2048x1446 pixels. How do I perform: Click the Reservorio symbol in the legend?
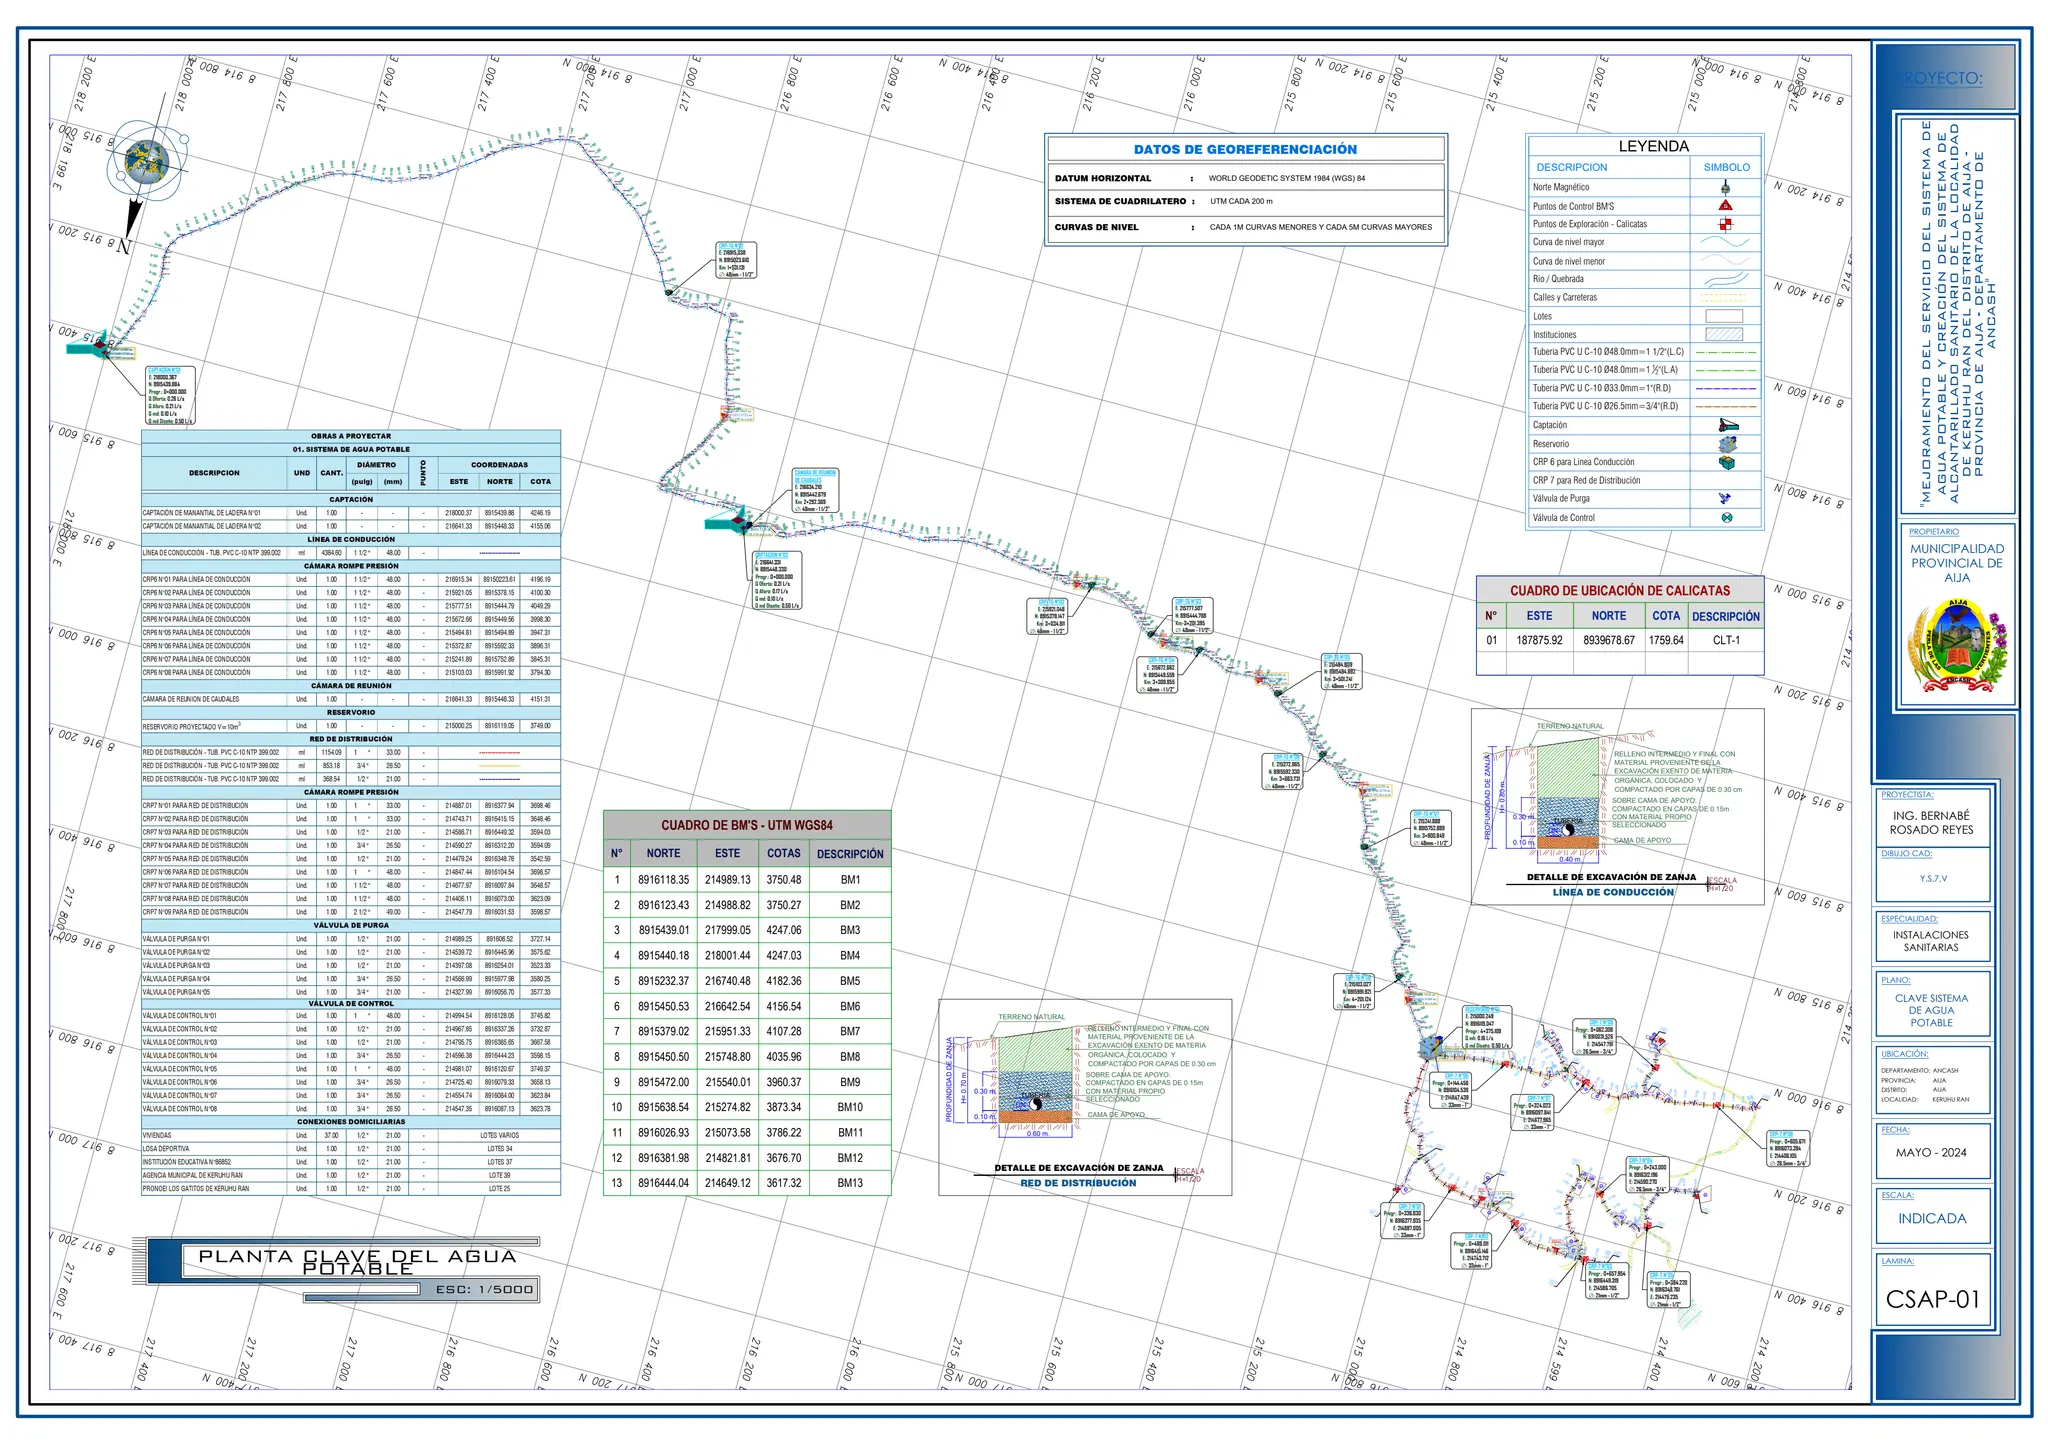[1727, 444]
